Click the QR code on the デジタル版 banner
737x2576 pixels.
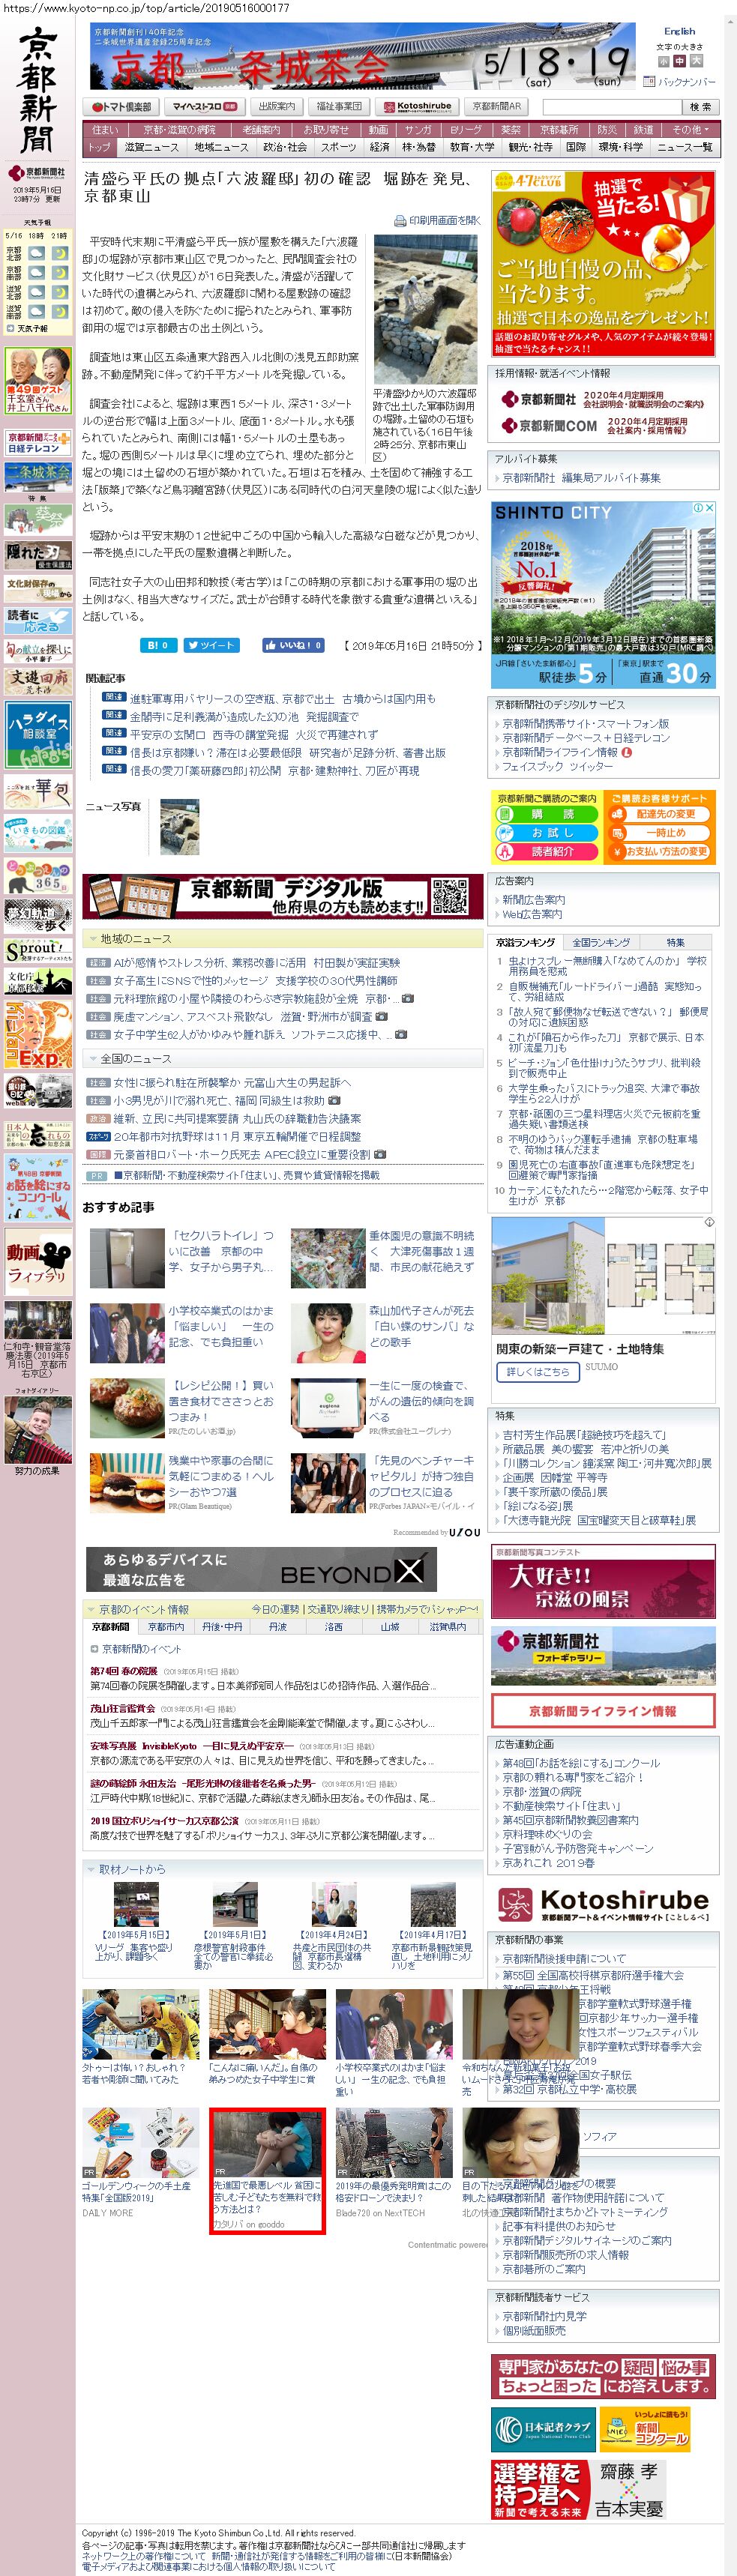click(449, 895)
